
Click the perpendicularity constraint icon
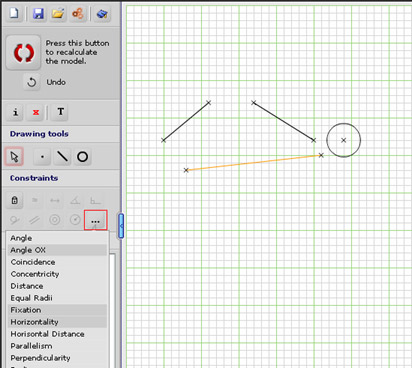pos(95,200)
